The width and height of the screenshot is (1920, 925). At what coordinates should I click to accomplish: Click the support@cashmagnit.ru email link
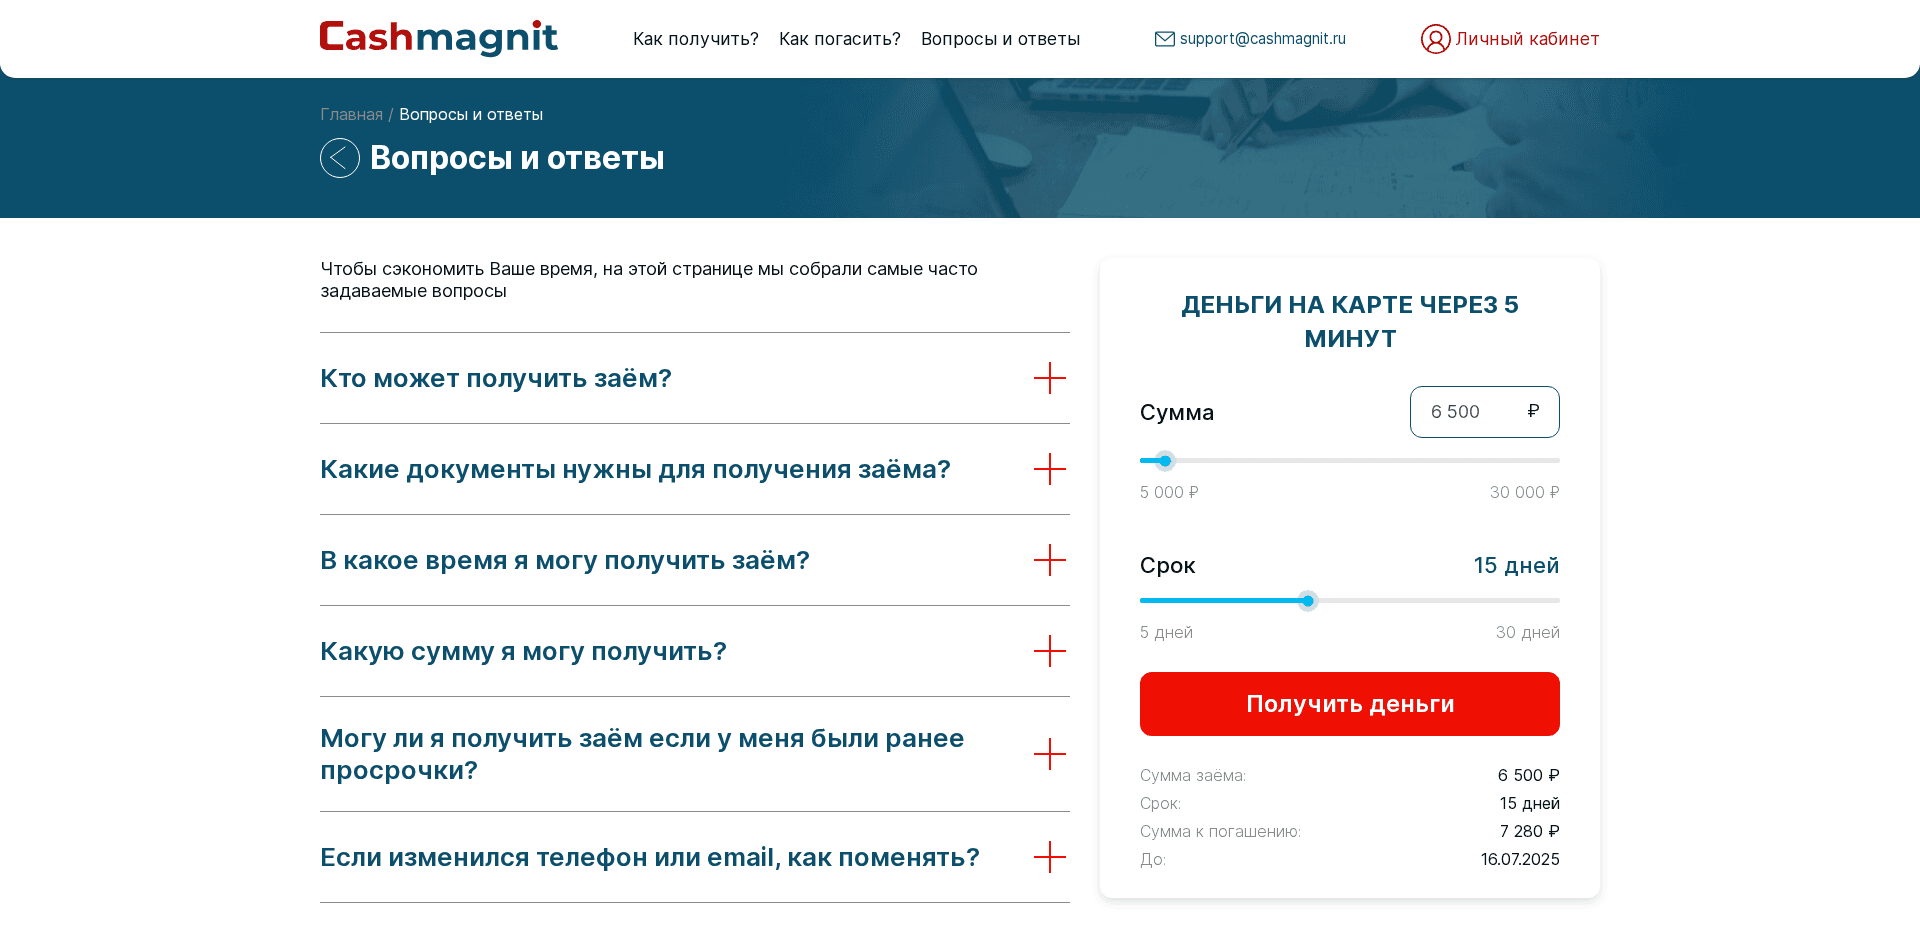tap(1262, 38)
